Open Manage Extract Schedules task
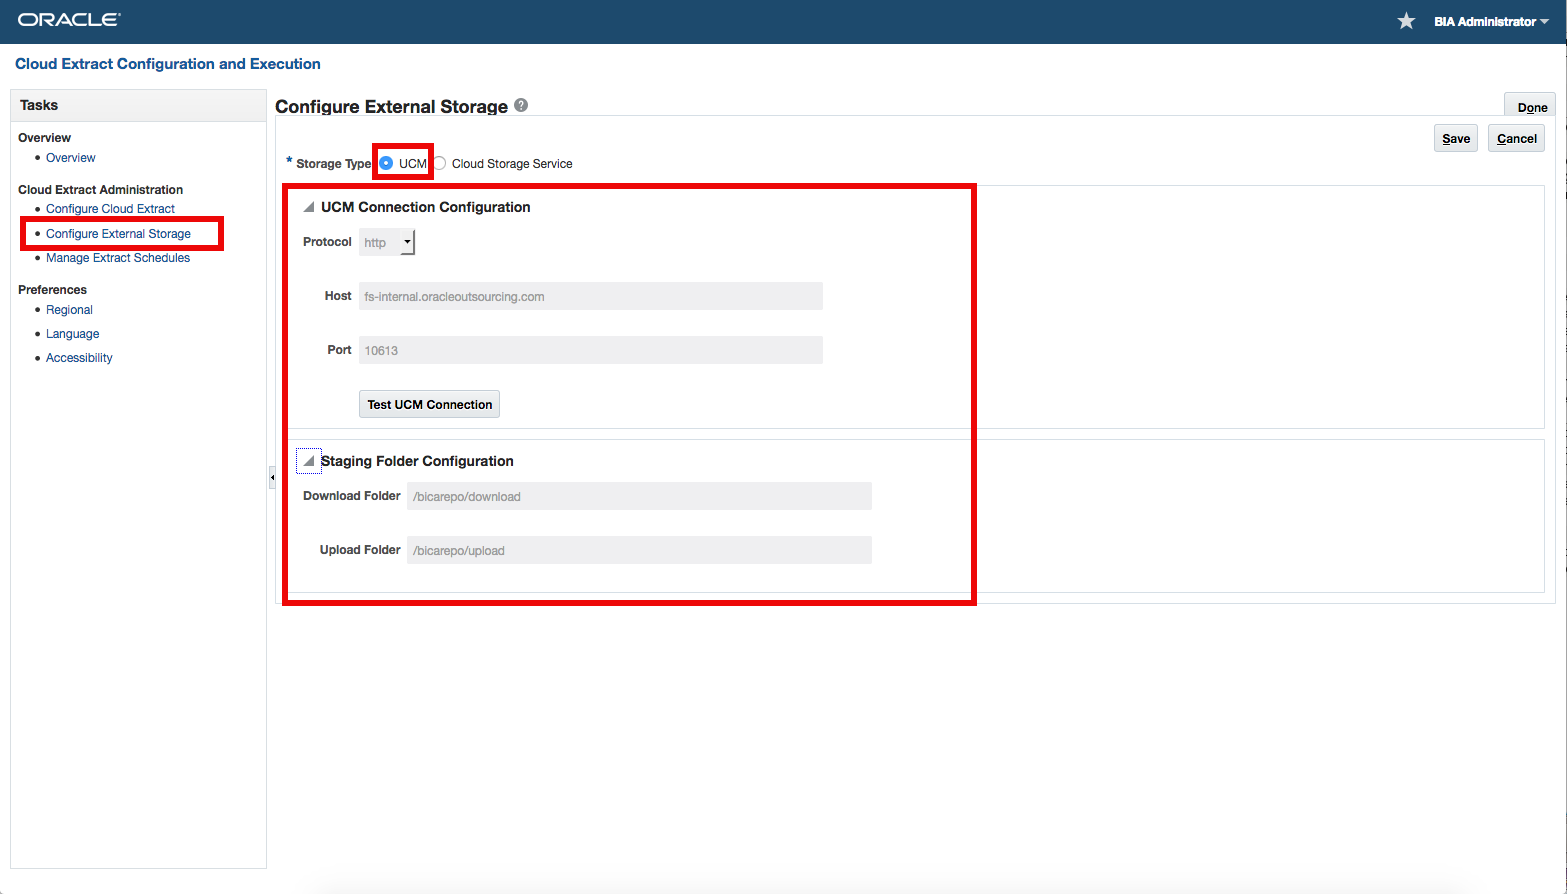This screenshot has height=894, width=1567. click(x=118, y=258)
